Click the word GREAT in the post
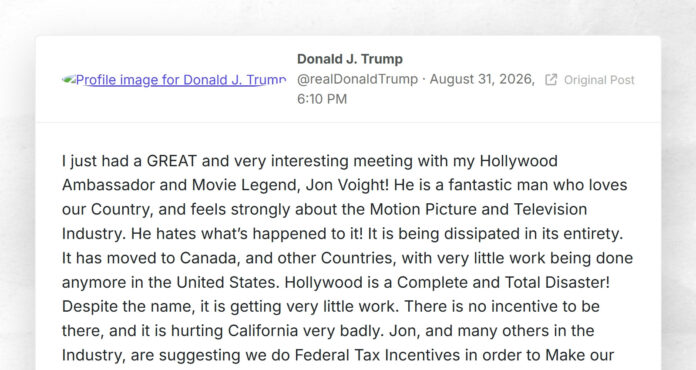The width and height of the screenshot is (696, 370). pyautogui.click(x=171, y=161)
